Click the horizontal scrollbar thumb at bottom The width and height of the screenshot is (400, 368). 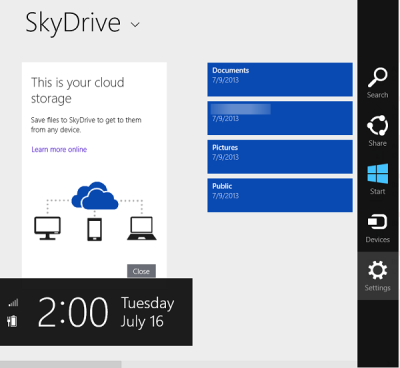61,364
